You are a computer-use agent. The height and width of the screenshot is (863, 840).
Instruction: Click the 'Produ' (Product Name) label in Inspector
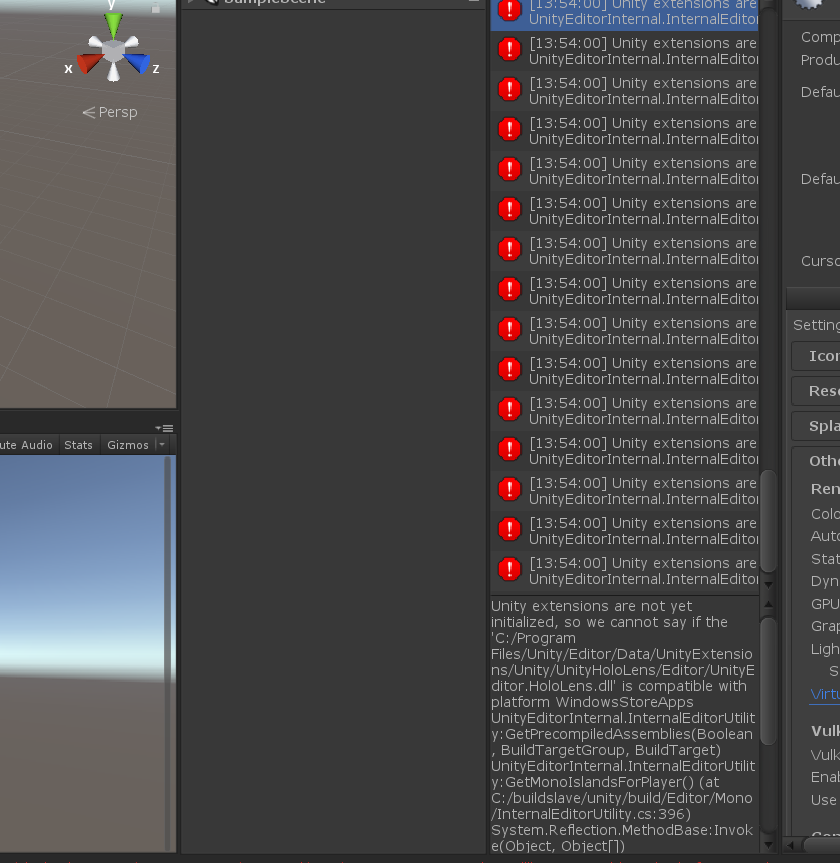tap(820, 60)
